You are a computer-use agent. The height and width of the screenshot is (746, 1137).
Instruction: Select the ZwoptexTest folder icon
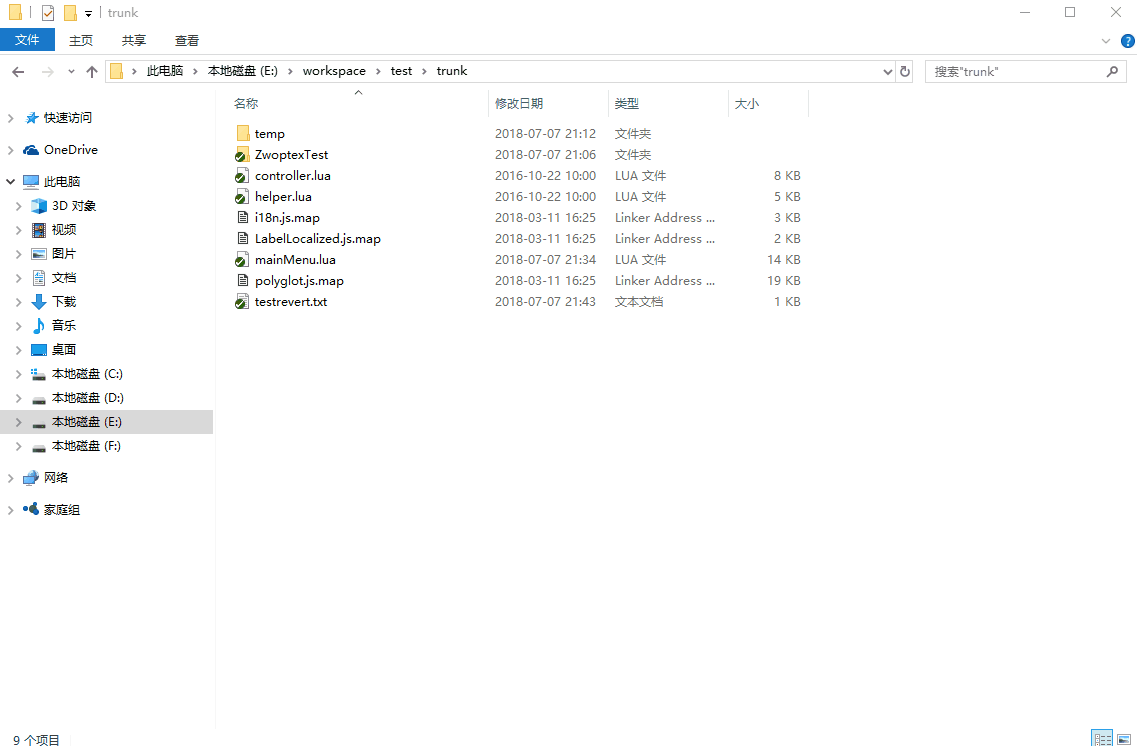tap(242, 155)
